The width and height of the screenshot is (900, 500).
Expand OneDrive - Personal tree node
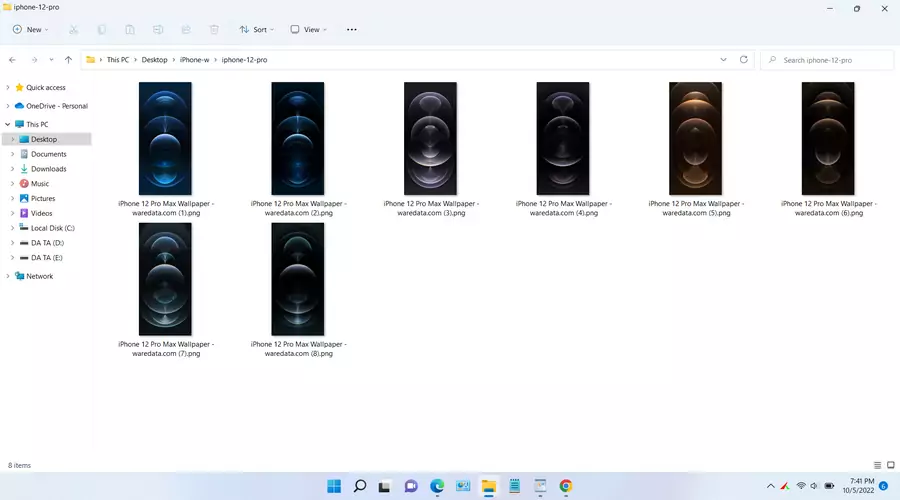coord(7,106)
